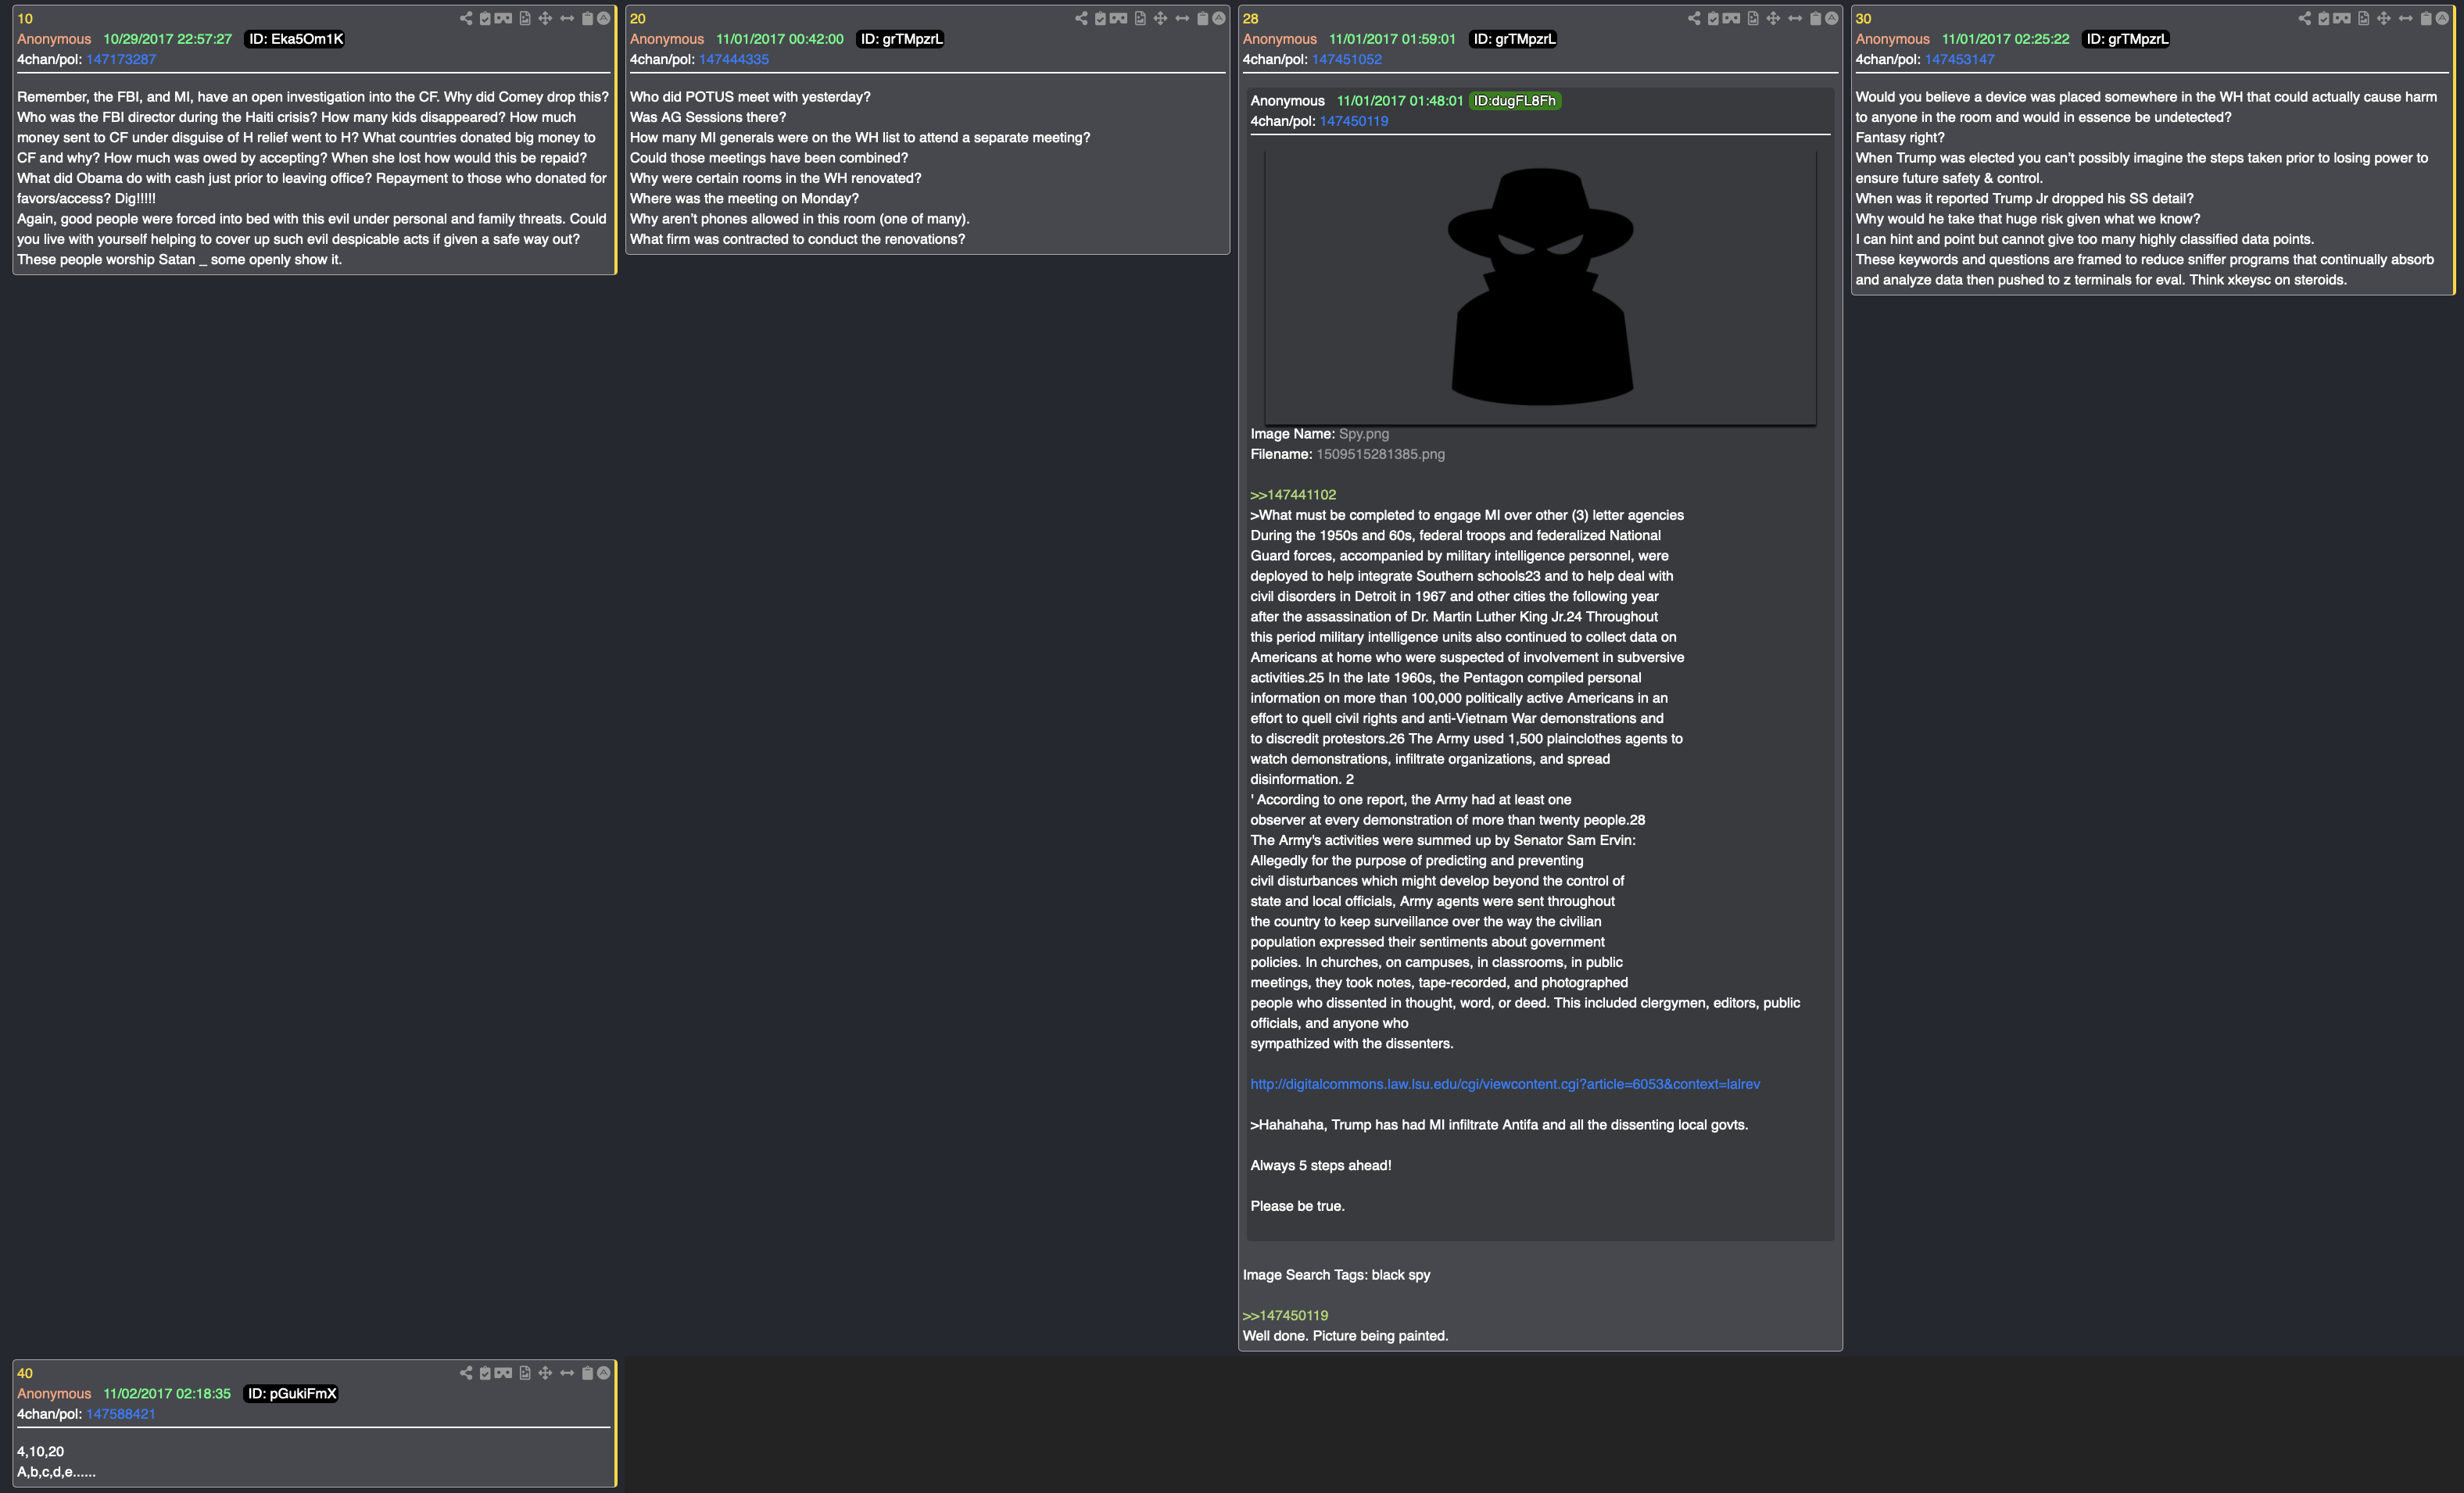Share post 28 using its share icon
Screen dimensions: 2464x1493
pos(1694,18)
